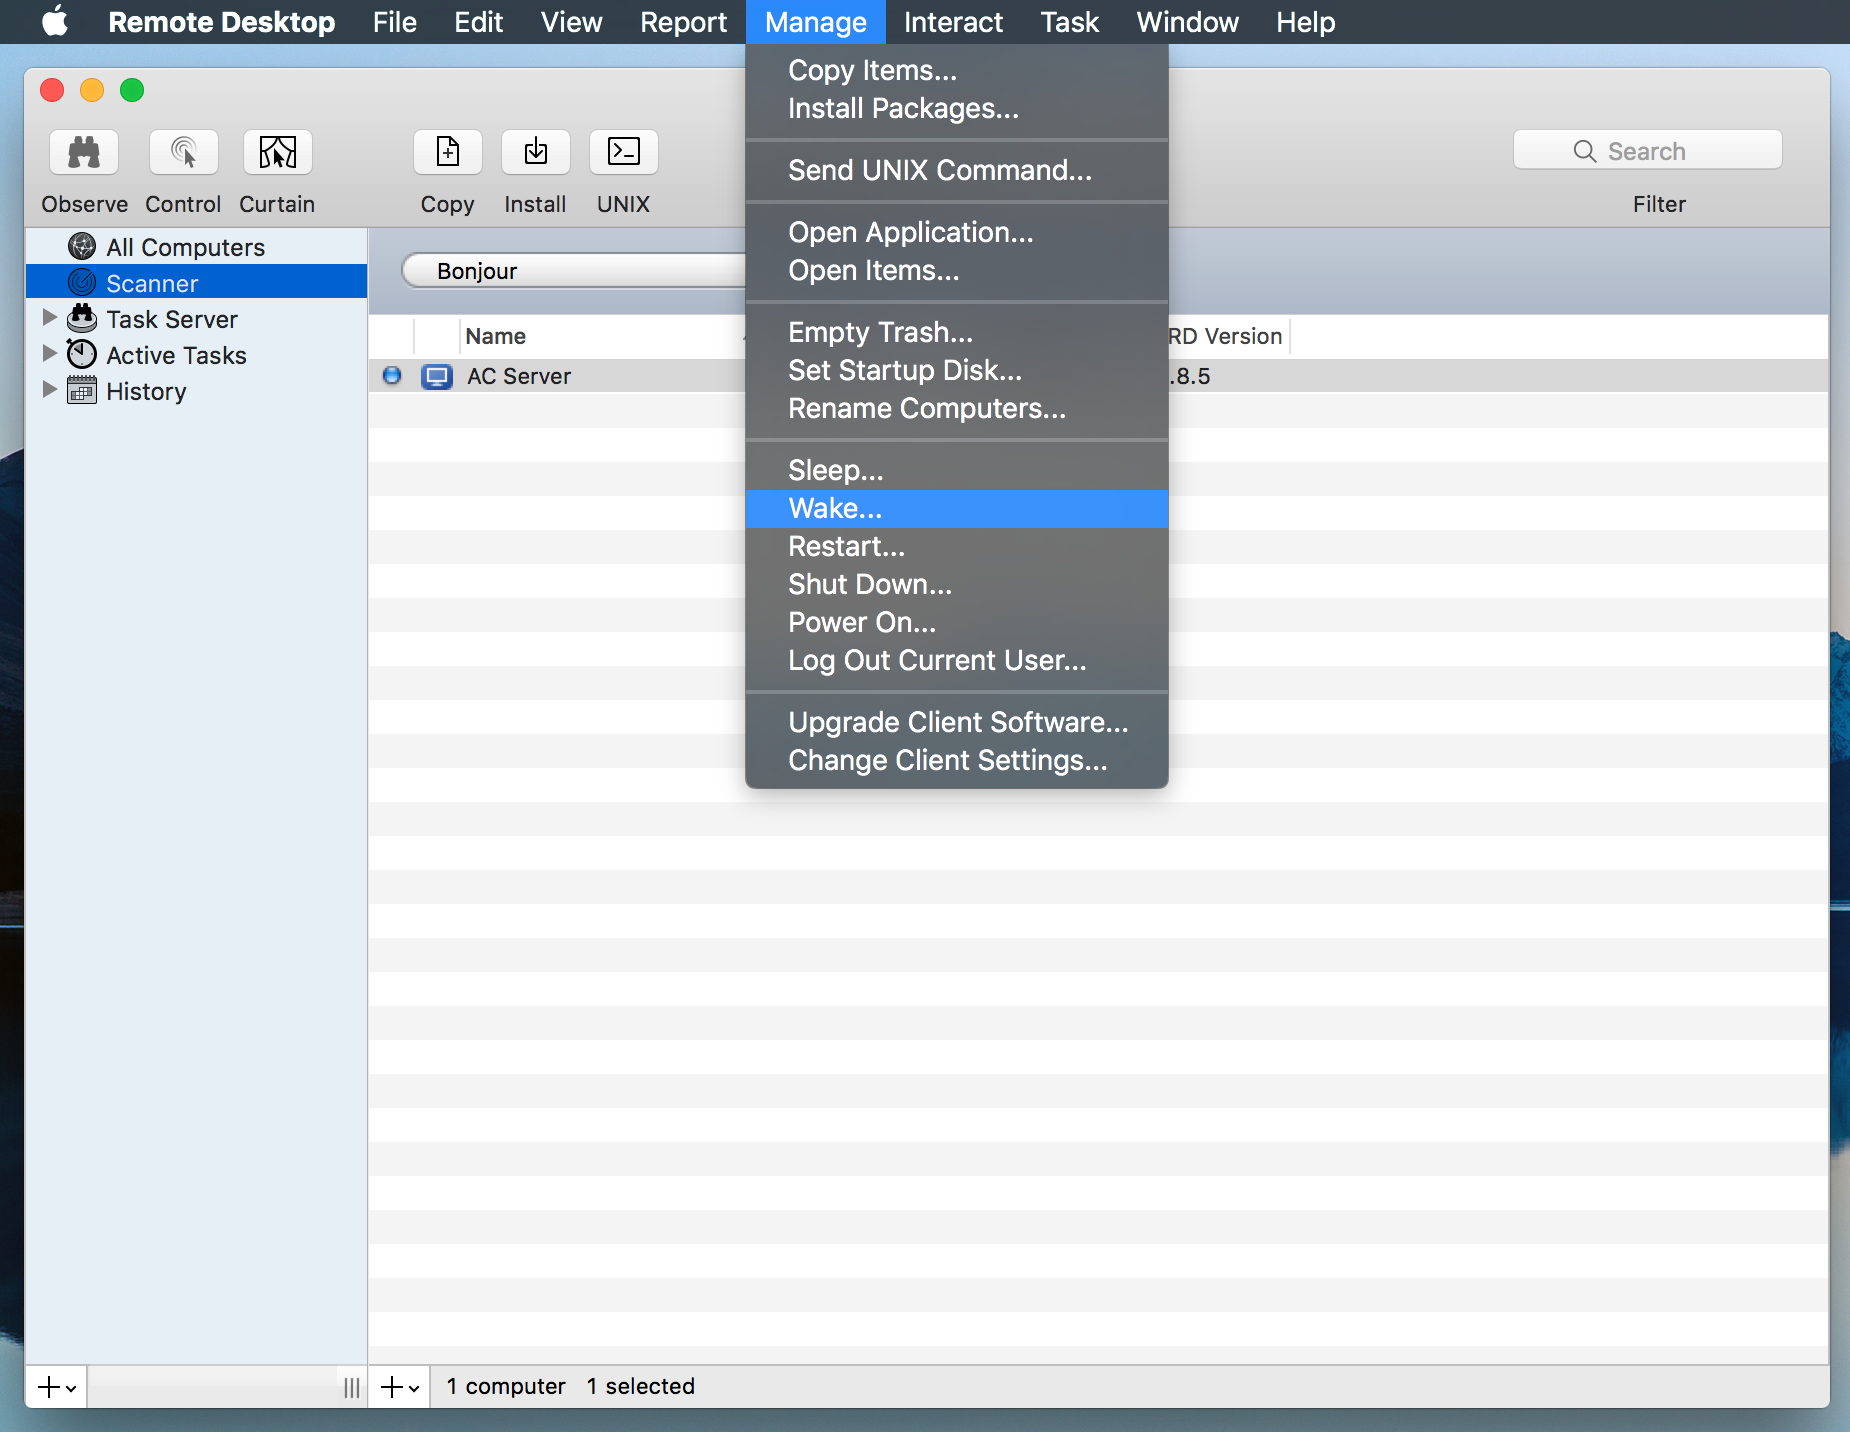Open the Interact menu

(x=953, y=22)
